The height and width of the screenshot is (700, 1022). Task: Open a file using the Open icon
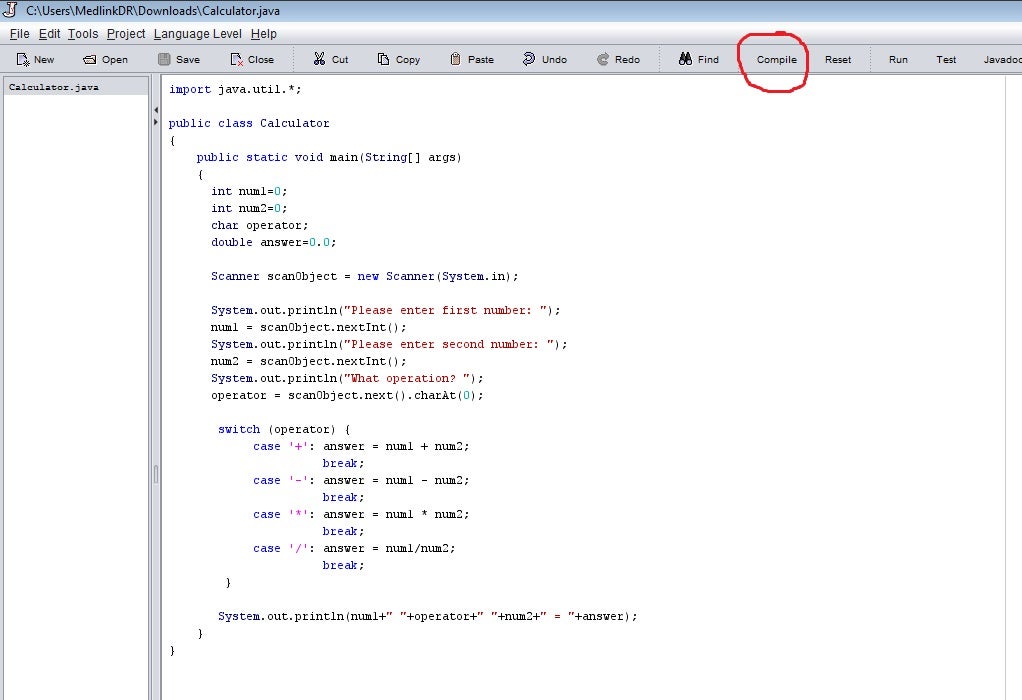coord(104,59)
